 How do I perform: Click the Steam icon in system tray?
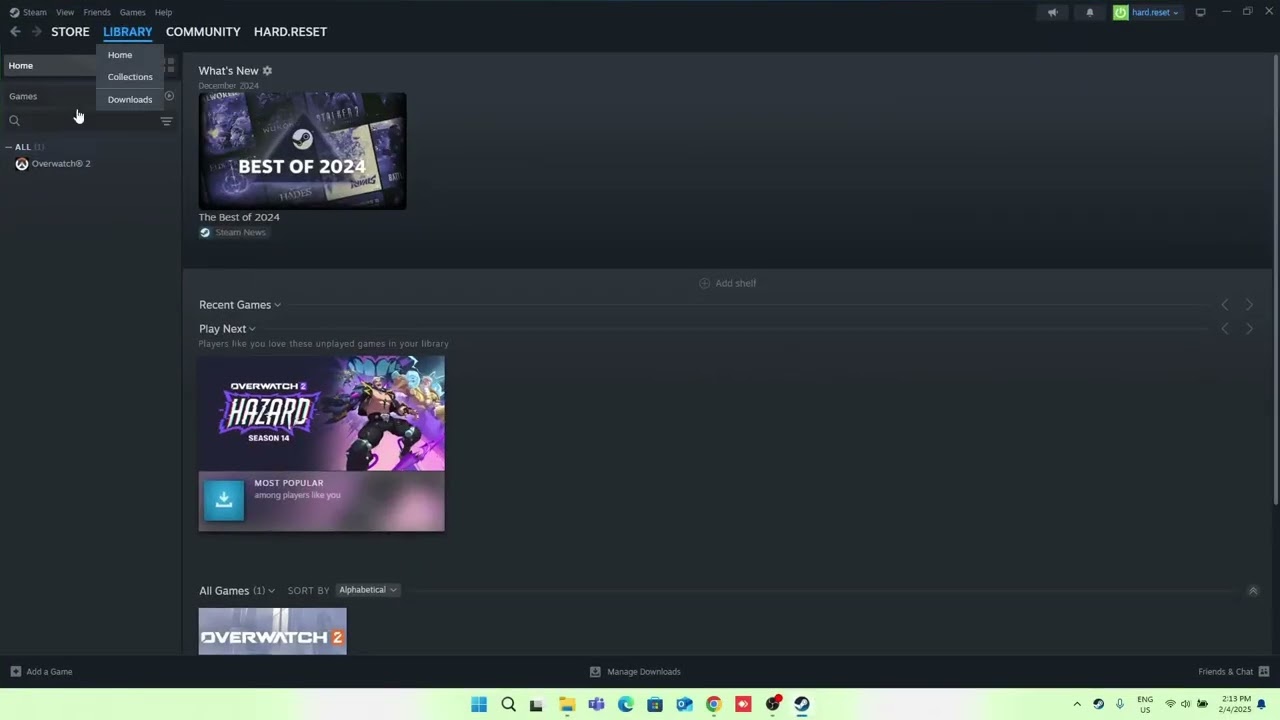pos(1098,704)
